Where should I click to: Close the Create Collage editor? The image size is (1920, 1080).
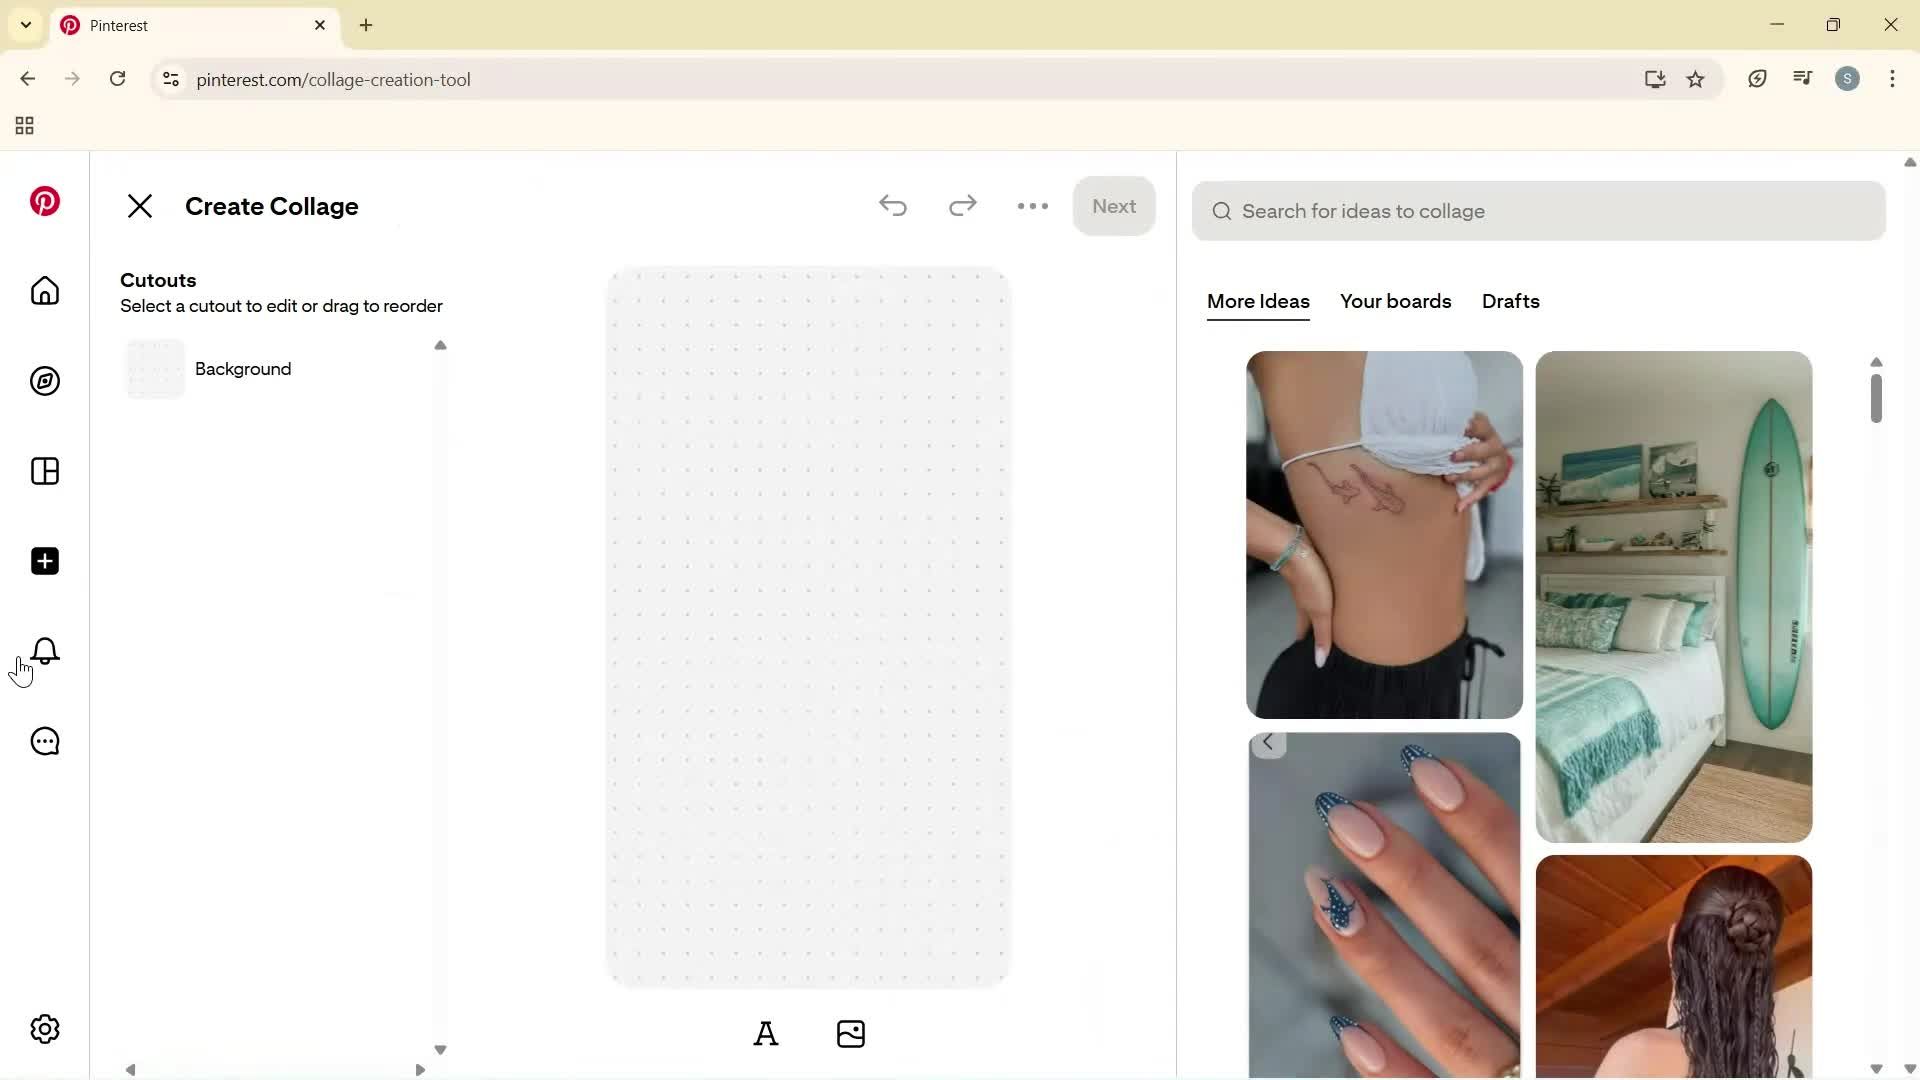tap(140, 206)
